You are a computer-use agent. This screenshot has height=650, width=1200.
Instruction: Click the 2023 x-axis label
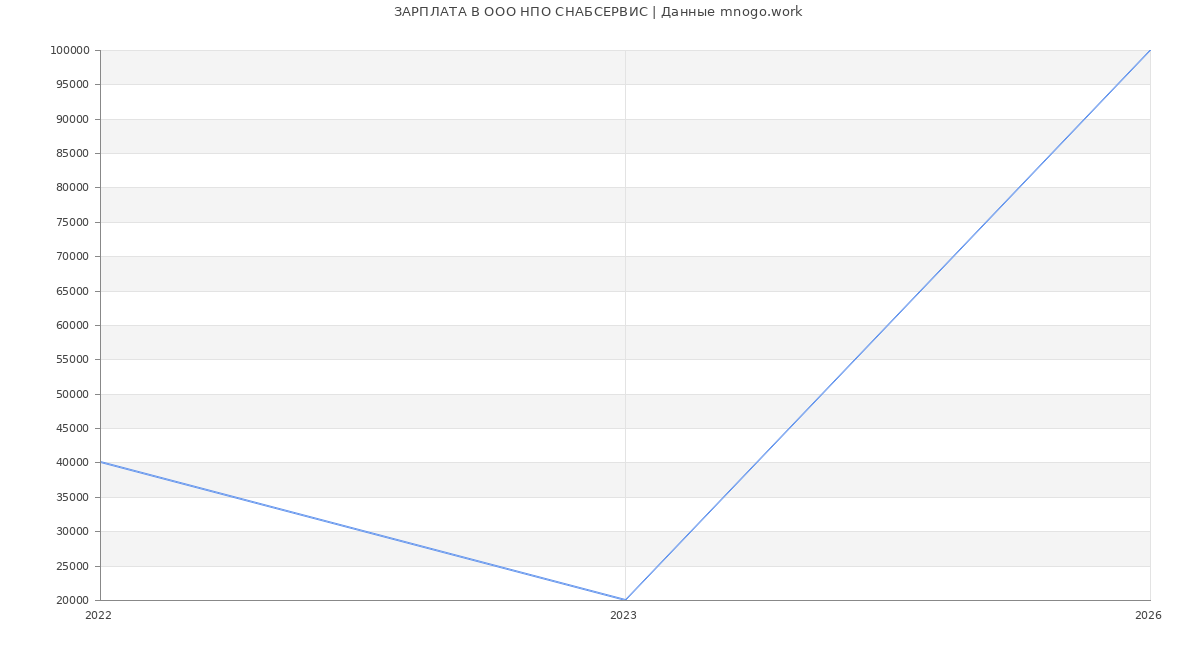(x=623, y=616)
